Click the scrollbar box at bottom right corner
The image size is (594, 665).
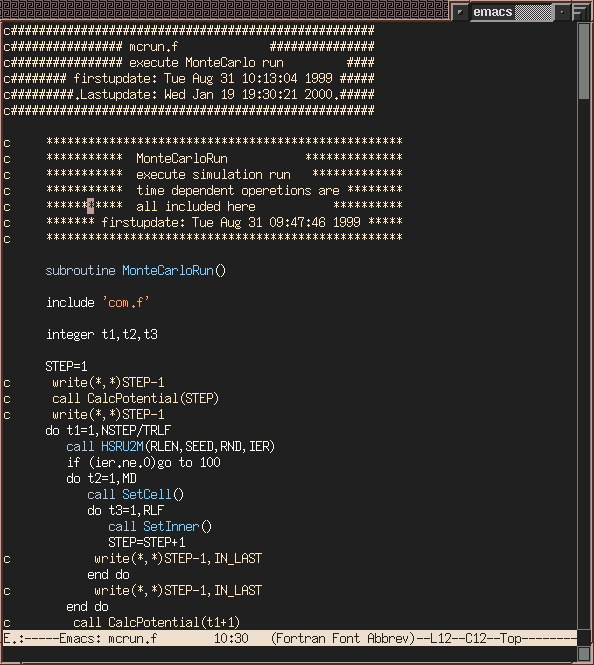pos(584,653)
